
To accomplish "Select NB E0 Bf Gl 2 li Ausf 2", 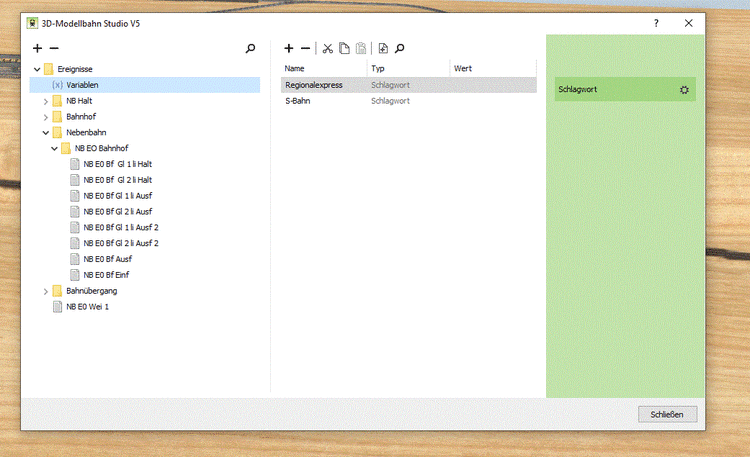I will click(x=121, y=243).
